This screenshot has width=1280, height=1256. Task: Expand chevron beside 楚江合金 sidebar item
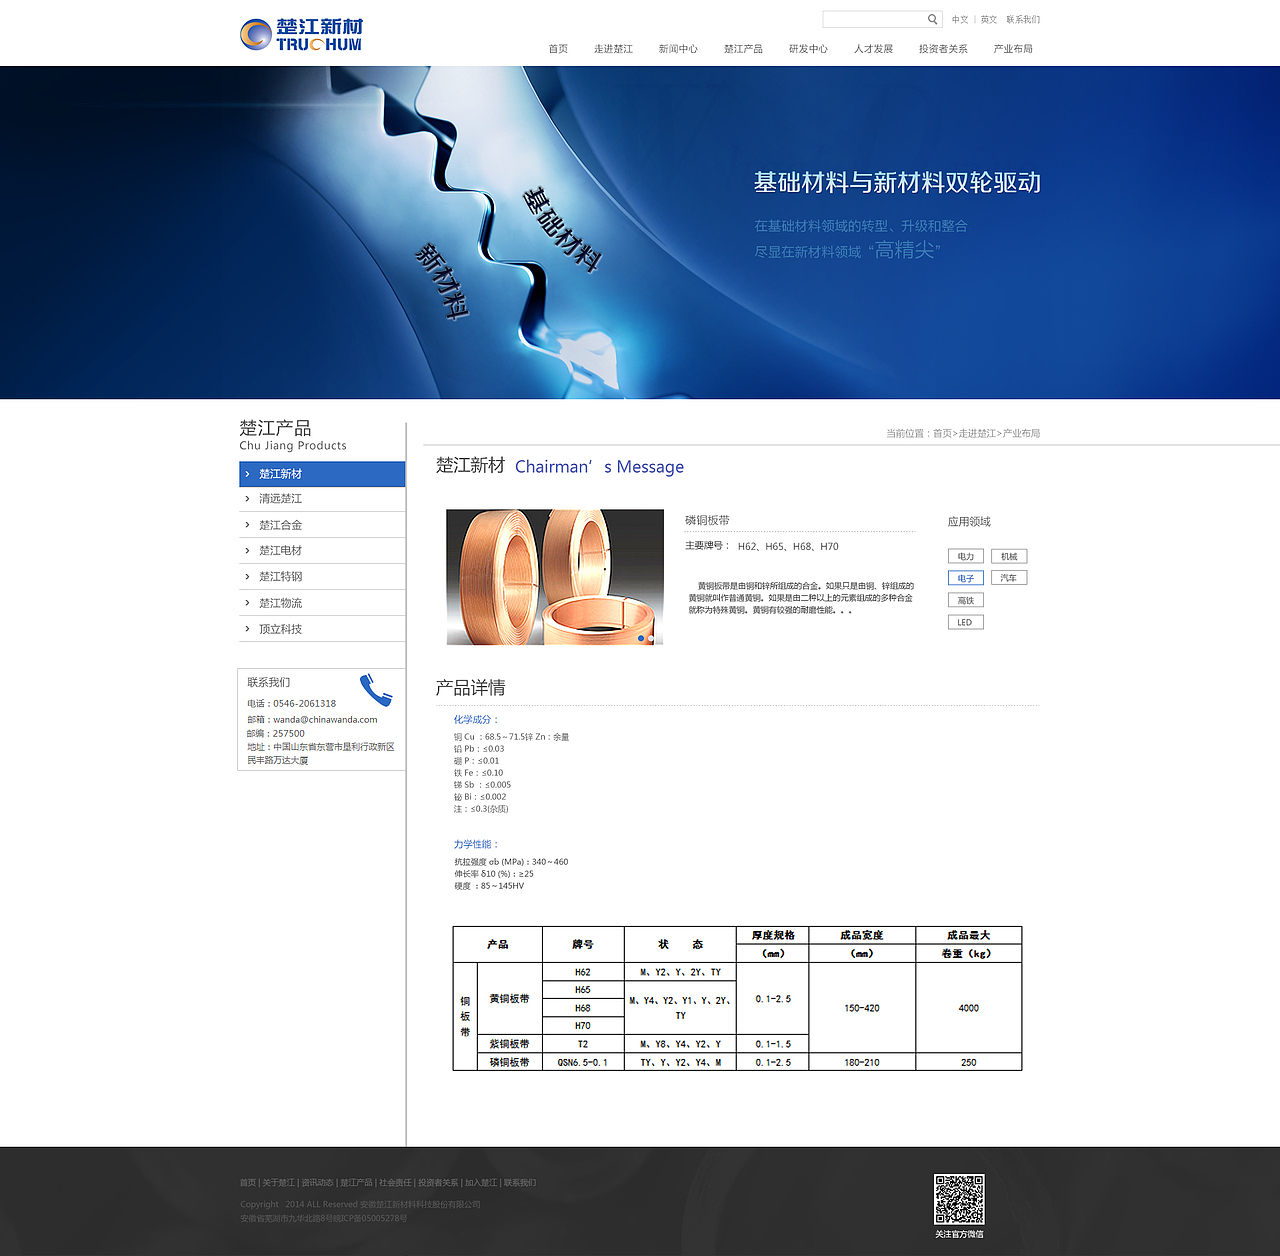pyautogui.click(x=247, y=525)
